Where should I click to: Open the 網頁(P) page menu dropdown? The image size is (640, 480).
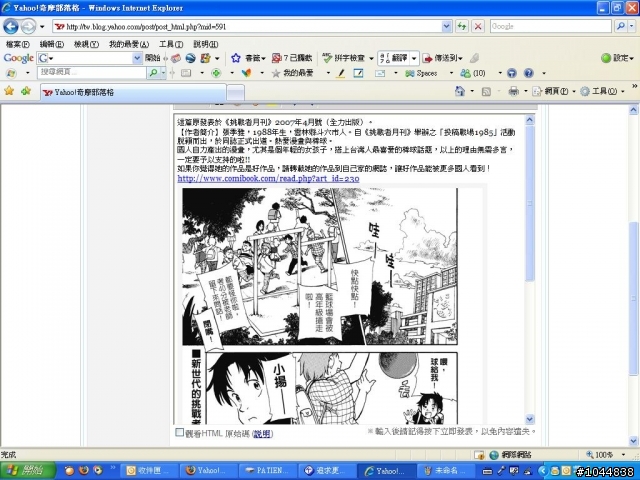click(x=554, y=91)
